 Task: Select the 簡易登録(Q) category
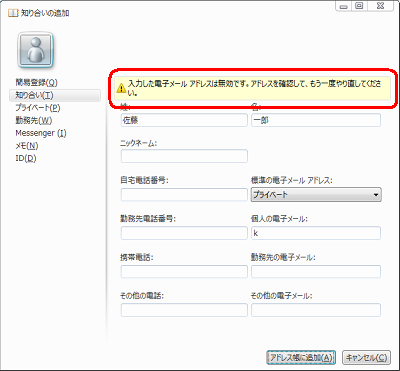tap(36, 82)
